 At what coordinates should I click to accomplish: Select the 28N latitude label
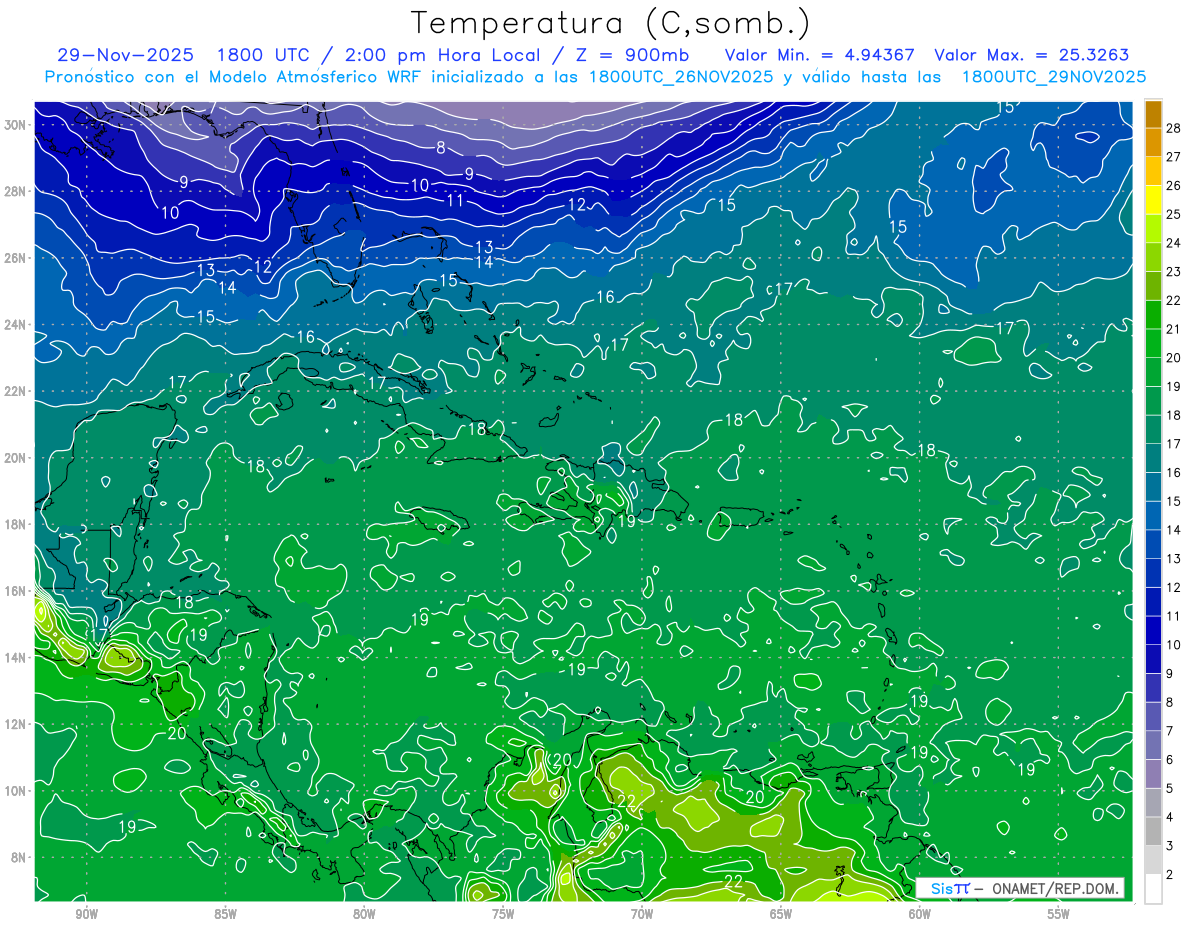(16, 191)
